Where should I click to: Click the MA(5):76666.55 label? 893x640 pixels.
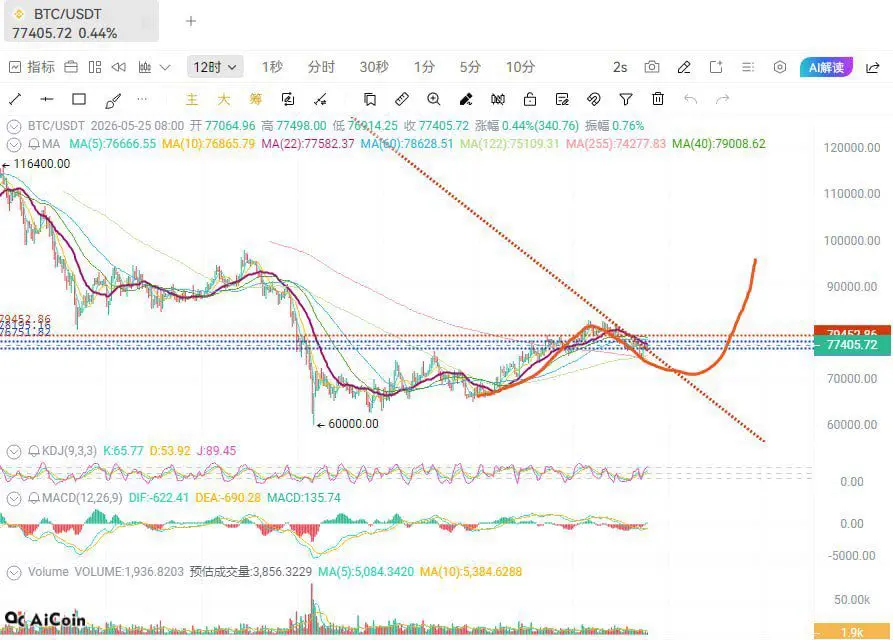pyautogui.click(x=113, y=144)
